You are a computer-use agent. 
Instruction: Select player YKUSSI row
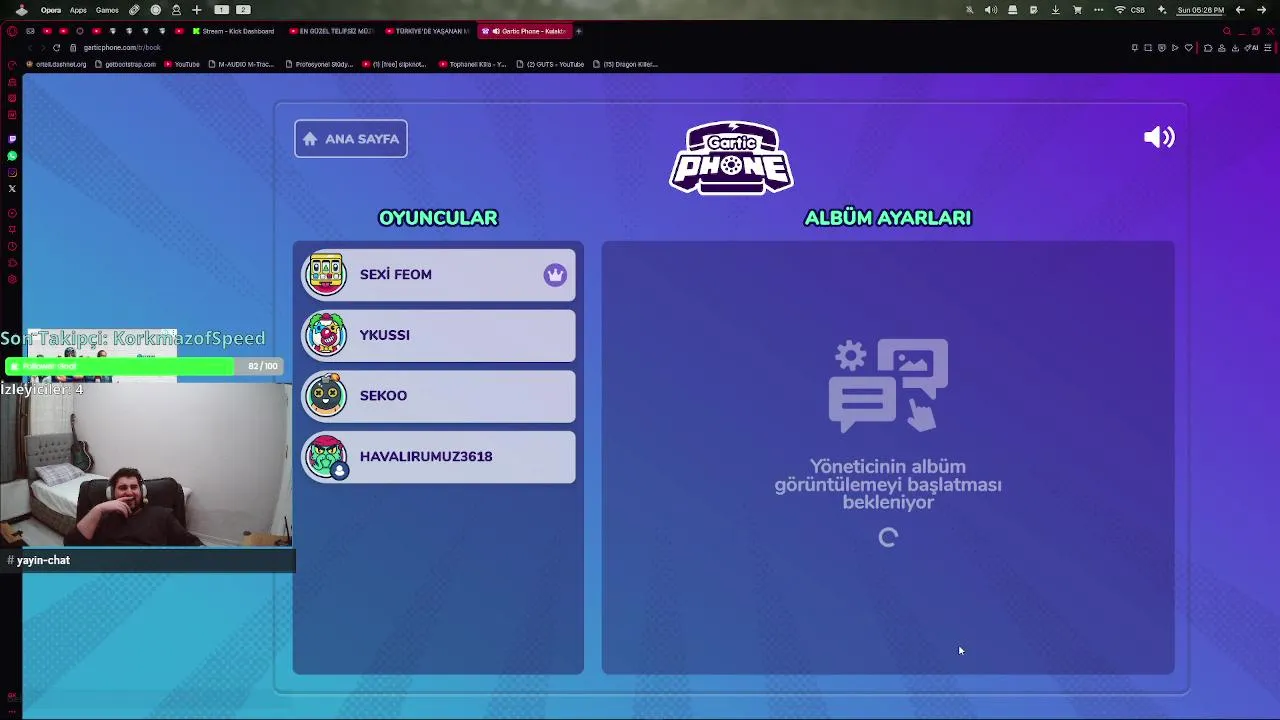pyautogui.click(x=439, y=335)
